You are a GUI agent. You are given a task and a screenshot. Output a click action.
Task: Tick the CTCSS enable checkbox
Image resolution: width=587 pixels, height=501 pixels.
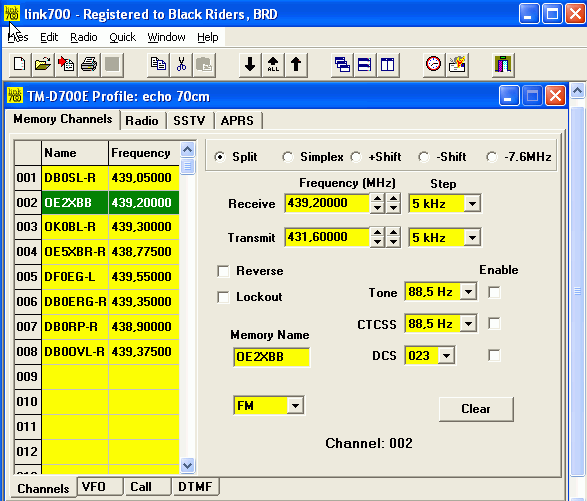click(x=494, y=324)
